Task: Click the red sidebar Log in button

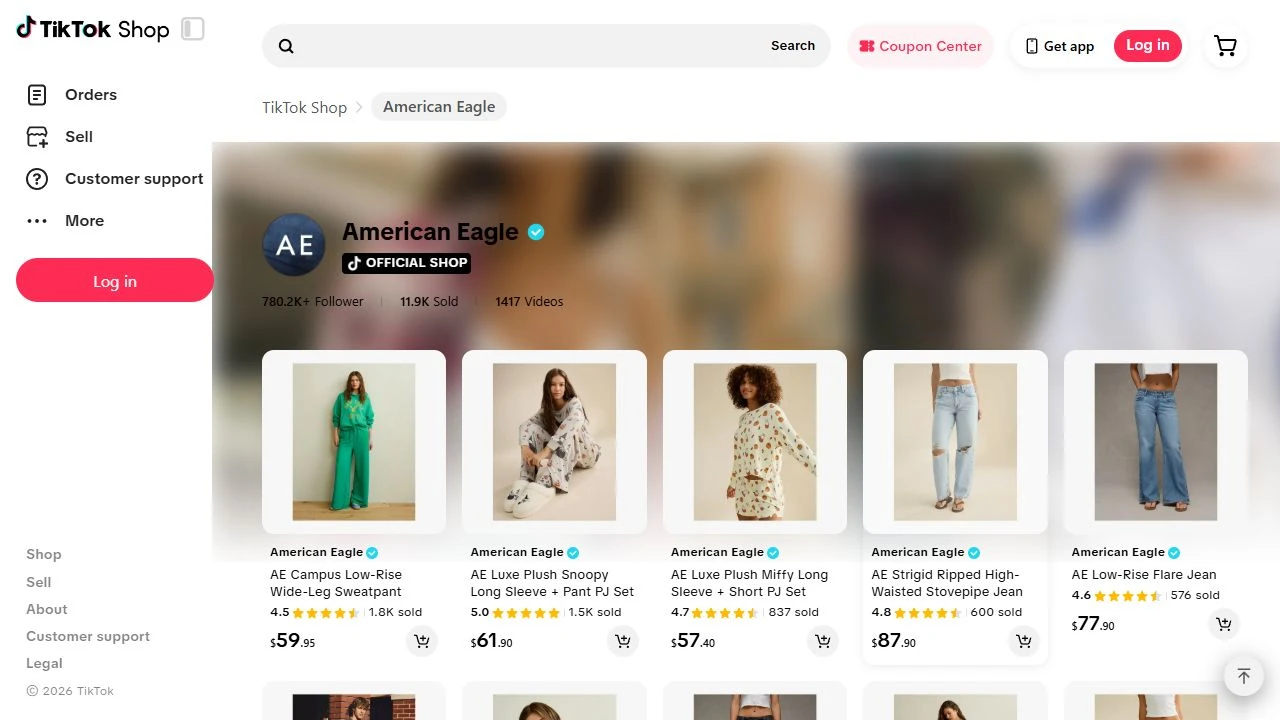Action: [x=115, y=281]
